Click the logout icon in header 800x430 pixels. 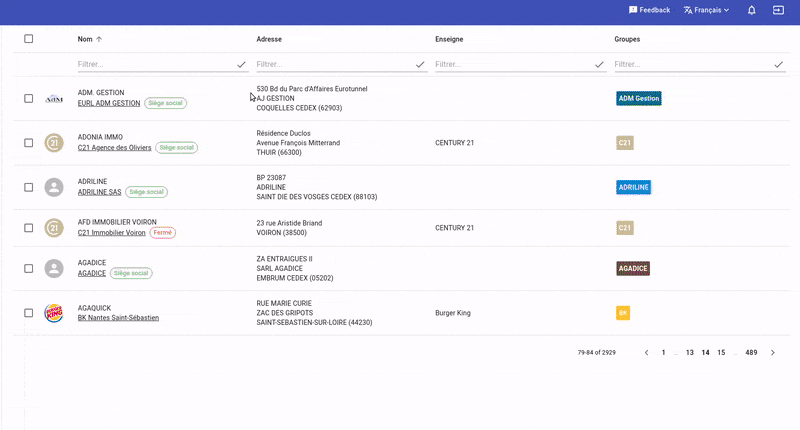(779, 10)
